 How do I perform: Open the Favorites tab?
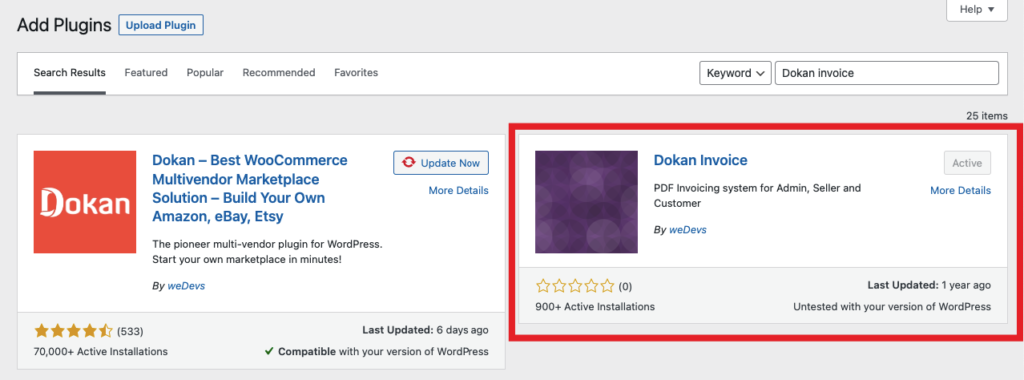click(356, 72)
